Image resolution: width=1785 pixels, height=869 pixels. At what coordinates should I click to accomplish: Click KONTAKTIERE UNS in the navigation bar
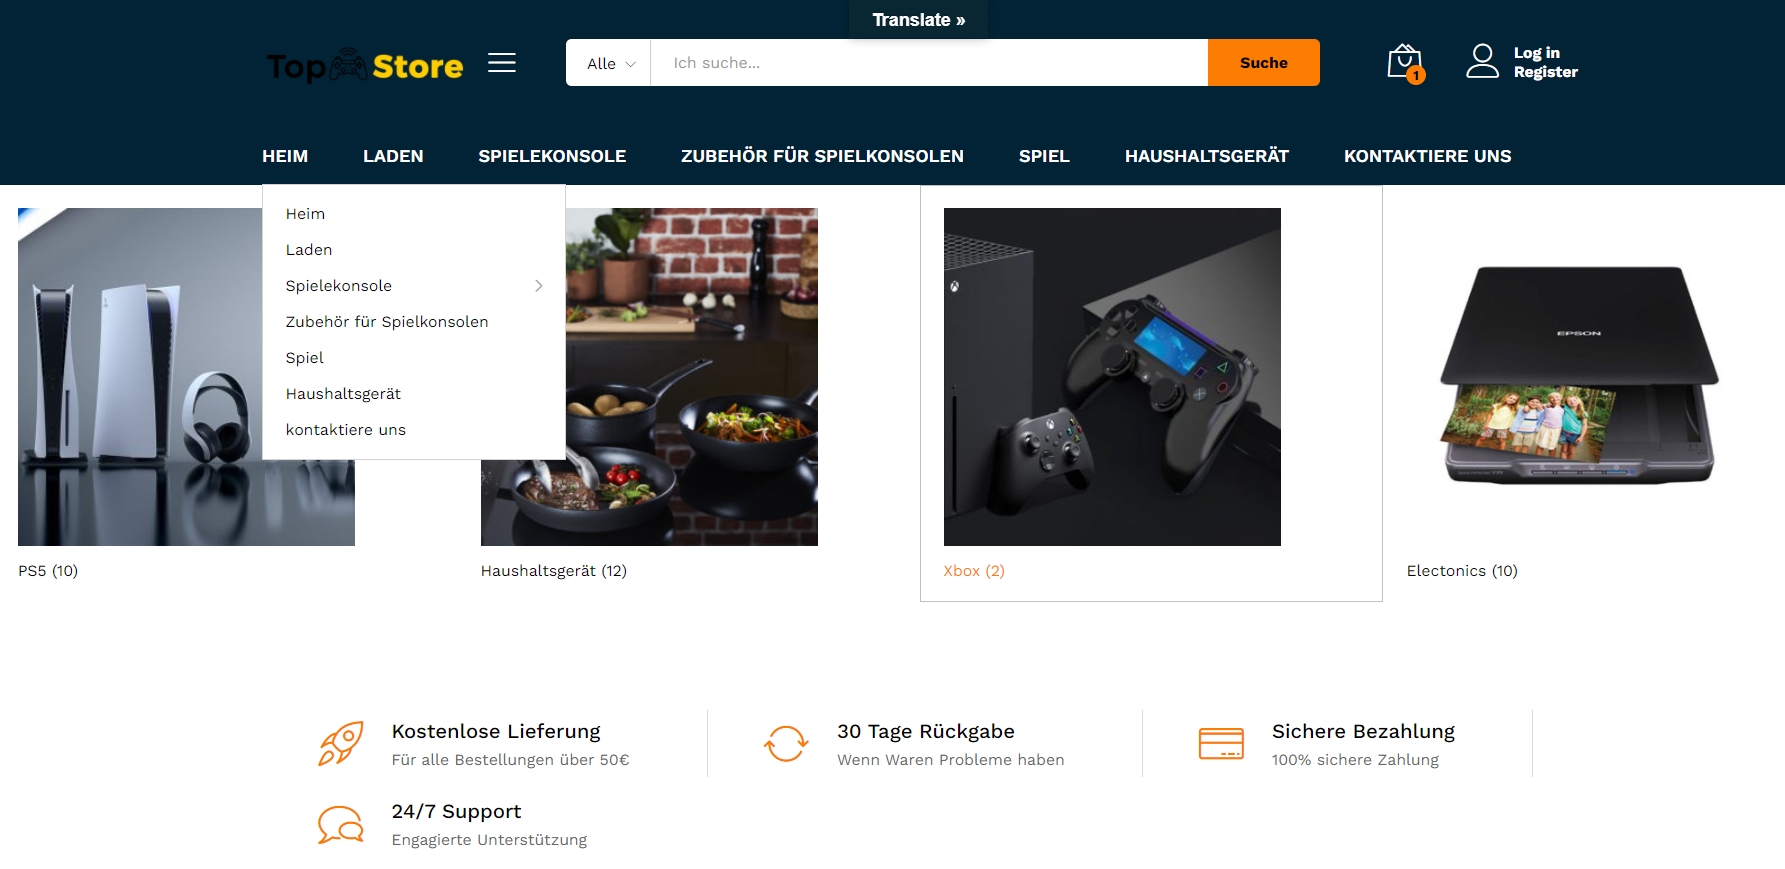click(x=1427, y=156)
